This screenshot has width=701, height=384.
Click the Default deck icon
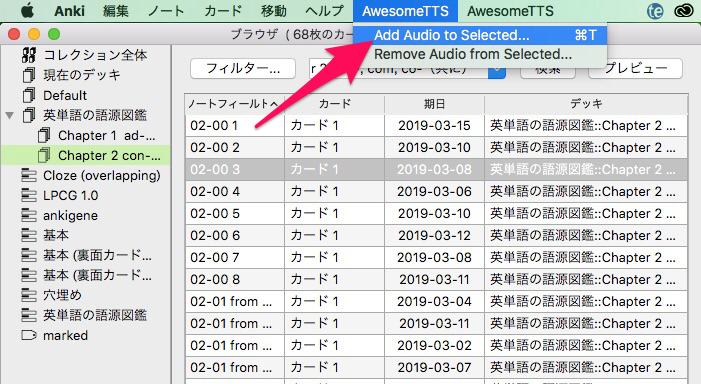[29, 95]
